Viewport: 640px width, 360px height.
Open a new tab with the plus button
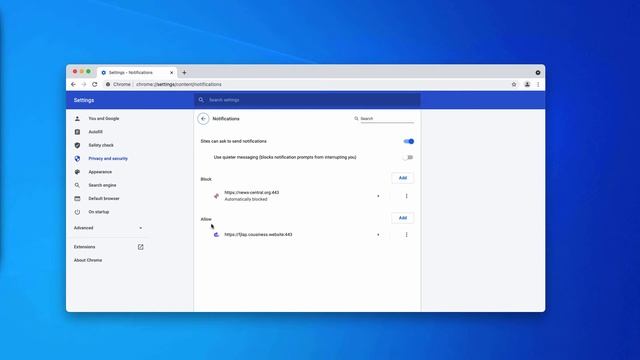[x=184, y=73]
